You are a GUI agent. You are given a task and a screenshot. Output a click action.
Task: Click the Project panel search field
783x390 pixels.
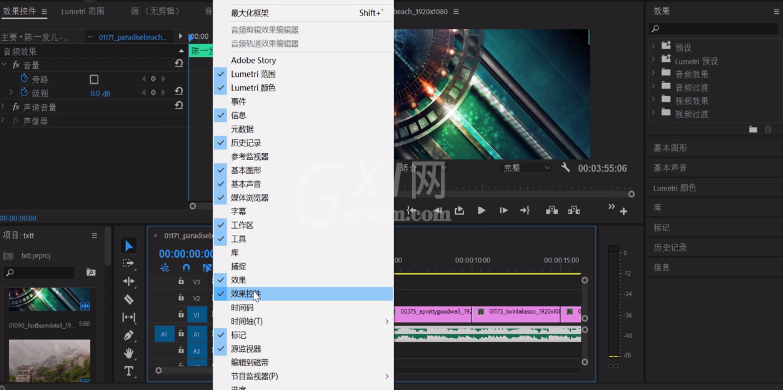[39, 273]
